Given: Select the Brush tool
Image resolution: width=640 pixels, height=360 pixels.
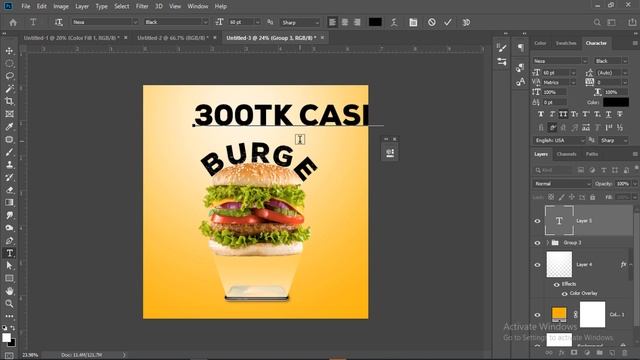Looking at the screenshot, I should click(9, 152).
